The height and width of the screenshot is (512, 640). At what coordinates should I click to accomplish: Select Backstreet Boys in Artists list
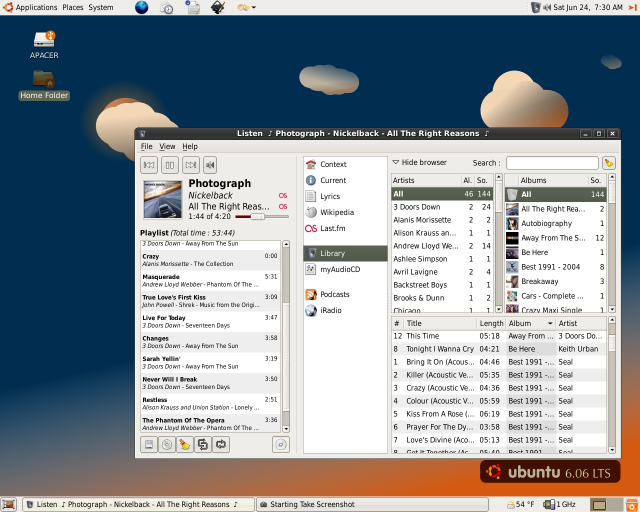pyautogui.click(x=442, y=285)
